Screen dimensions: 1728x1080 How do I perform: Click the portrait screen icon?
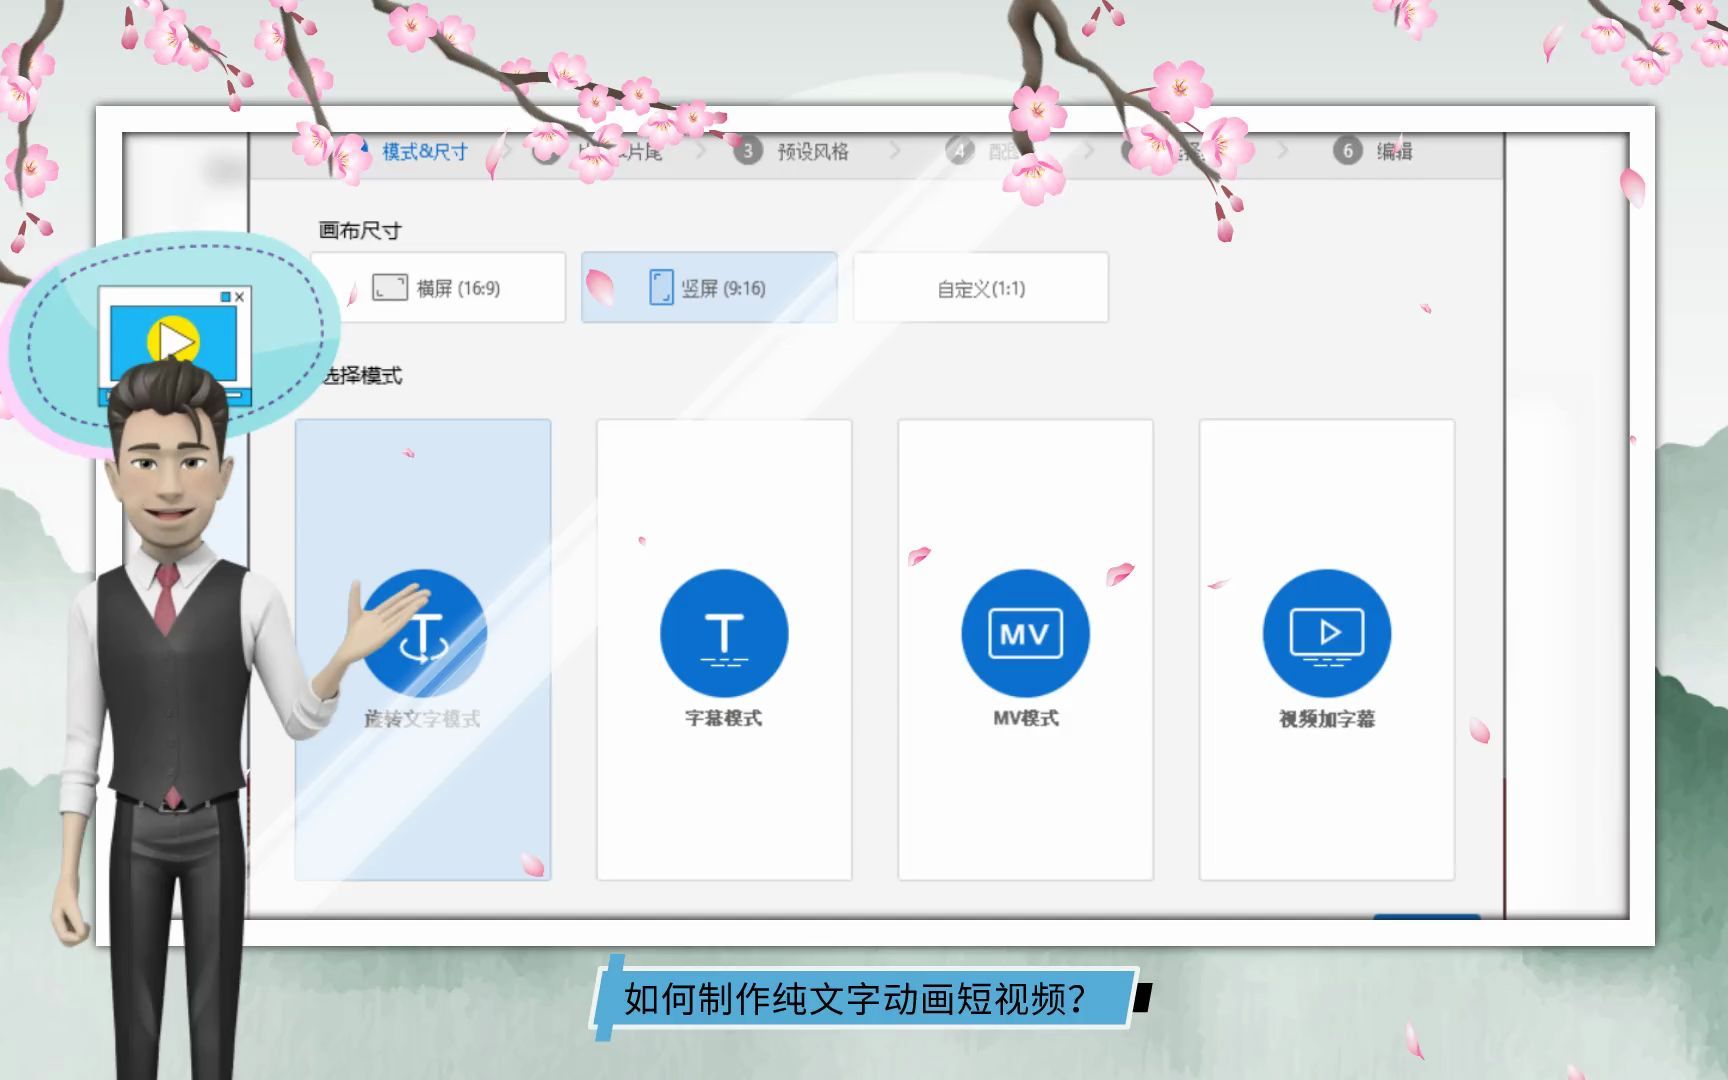coord(661,287)
